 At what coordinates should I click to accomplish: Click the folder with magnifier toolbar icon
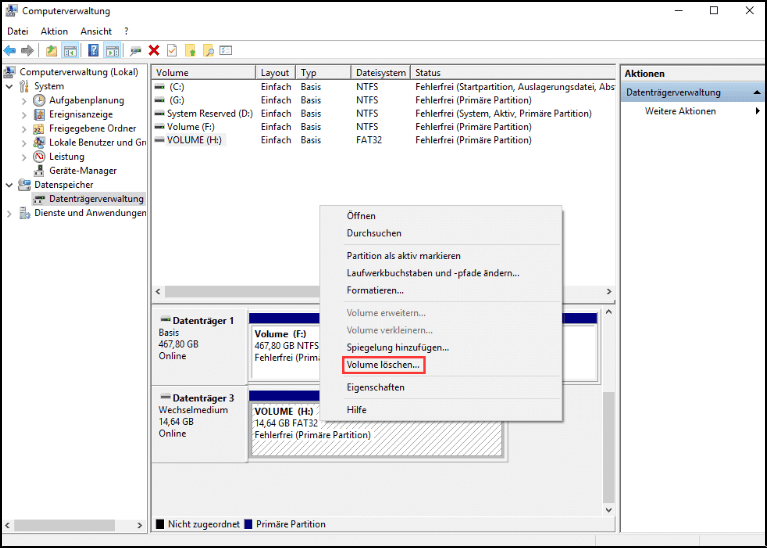click(208, 50)
